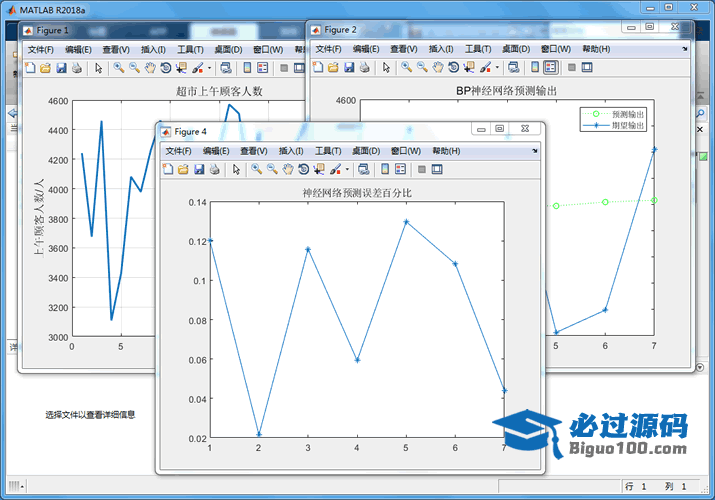The image size is (715, 500).
Task: Click 选择文件以查看详细信息 text in MATLAB
Action: coord(90,415)
